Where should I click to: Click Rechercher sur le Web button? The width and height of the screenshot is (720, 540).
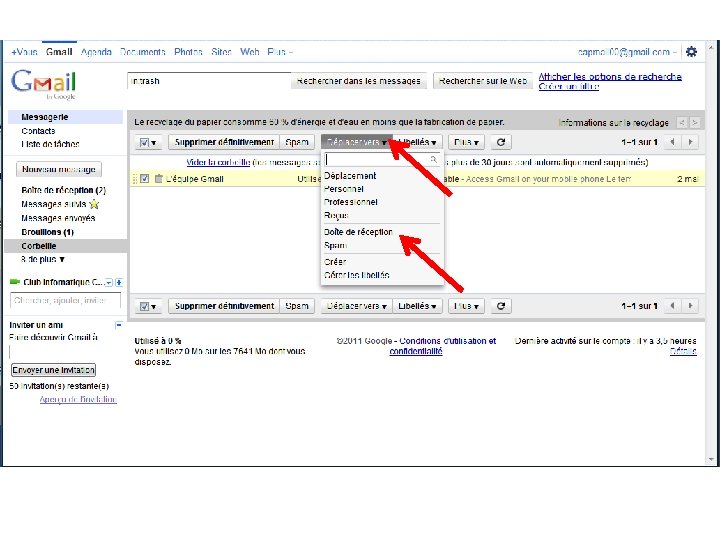483,81
